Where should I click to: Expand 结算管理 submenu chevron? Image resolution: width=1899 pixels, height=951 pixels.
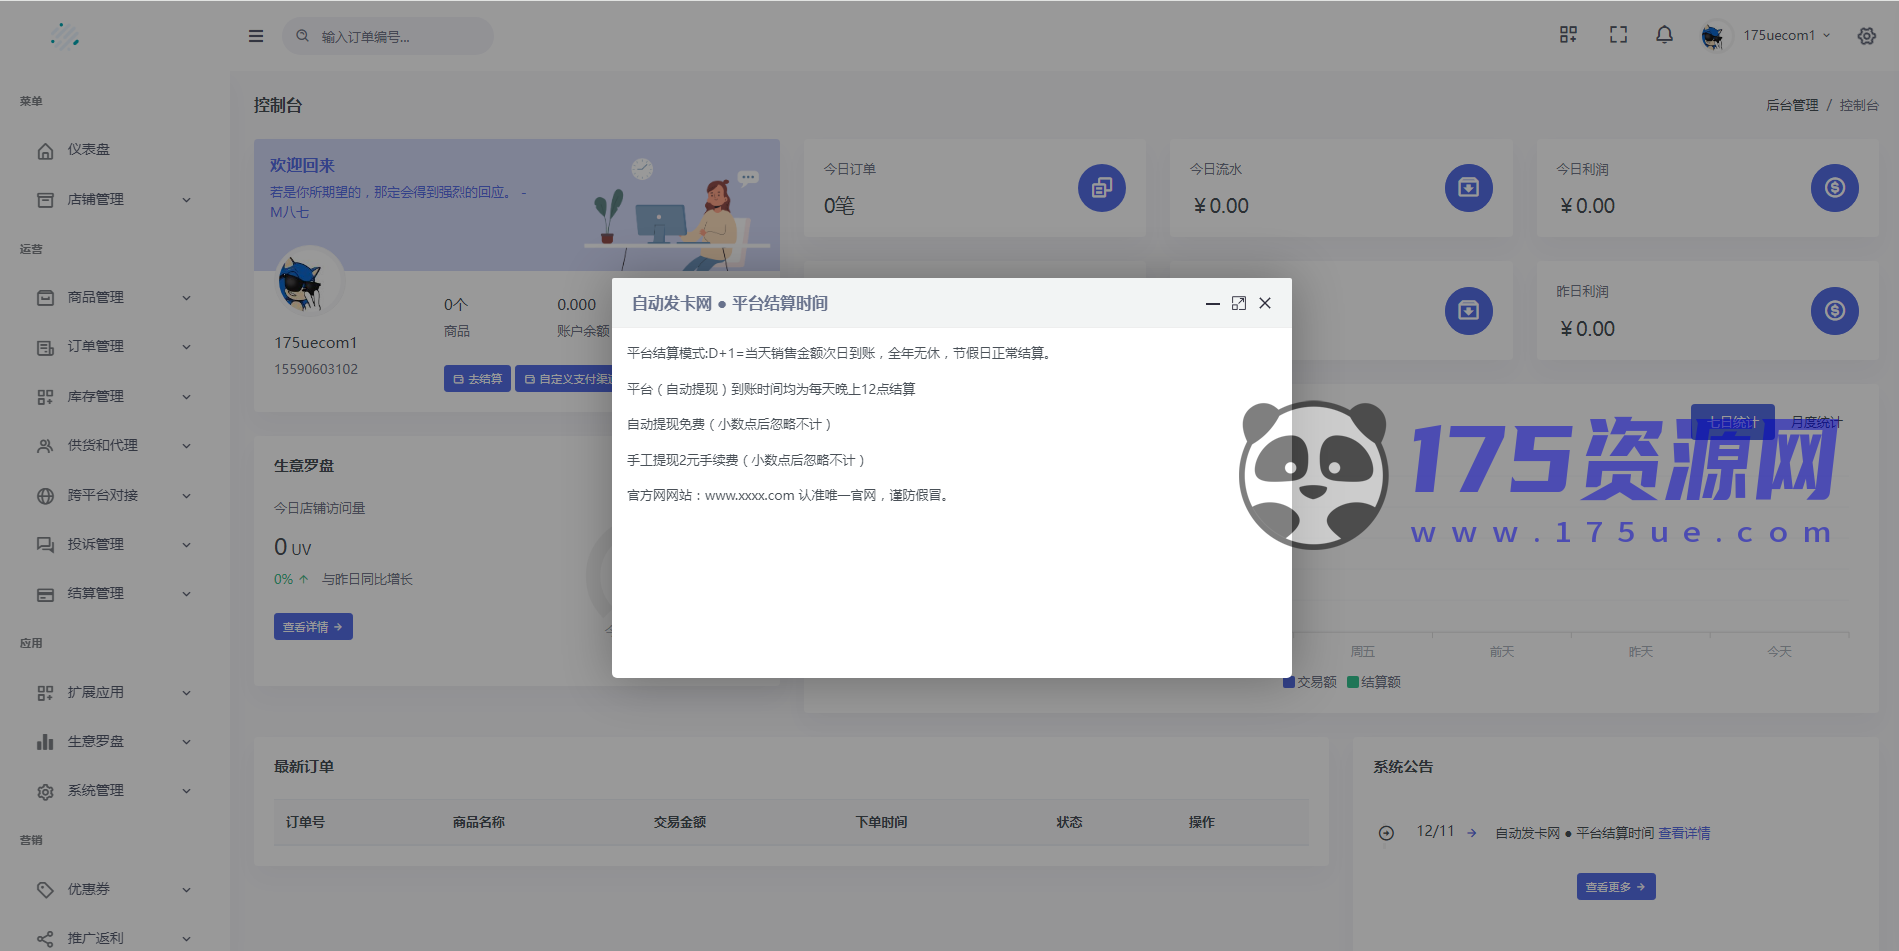[186, 594]
